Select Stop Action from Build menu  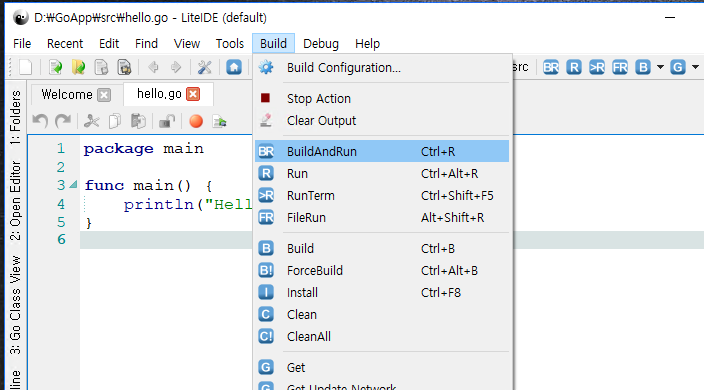[382, 99]
